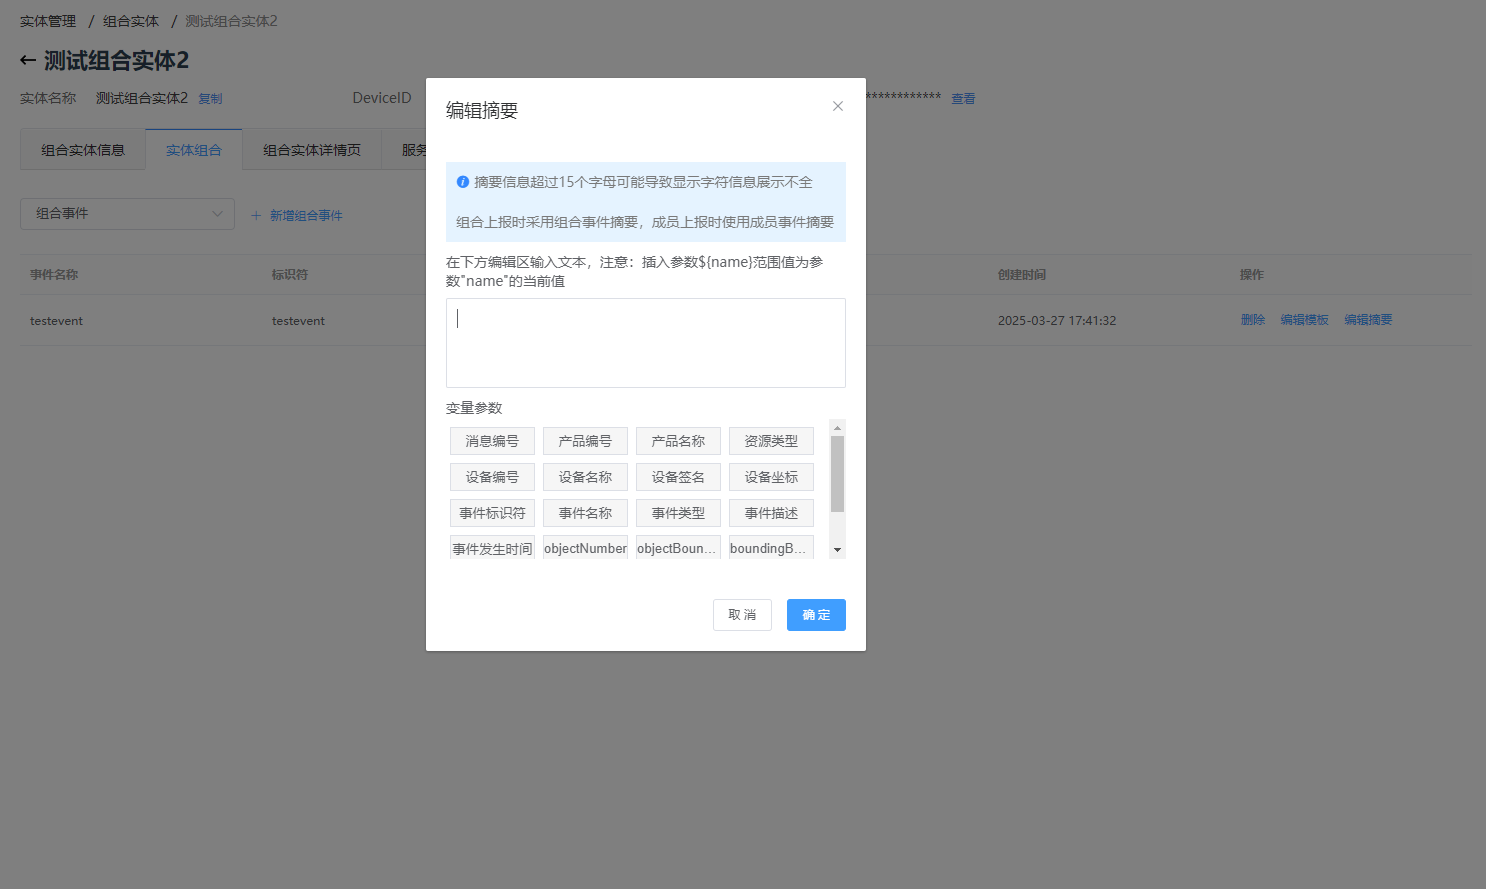Click the 查看 link beside masked value

[963, 99]
